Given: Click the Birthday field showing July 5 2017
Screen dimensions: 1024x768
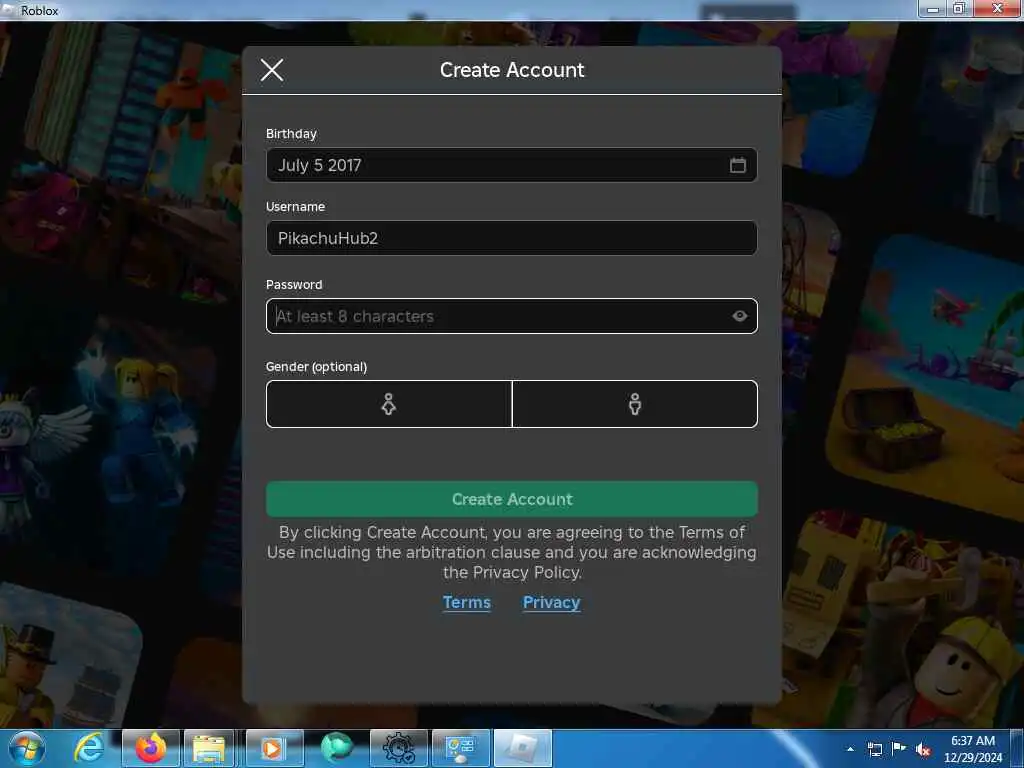Looking at the screenshot, I should click(512, 165).
